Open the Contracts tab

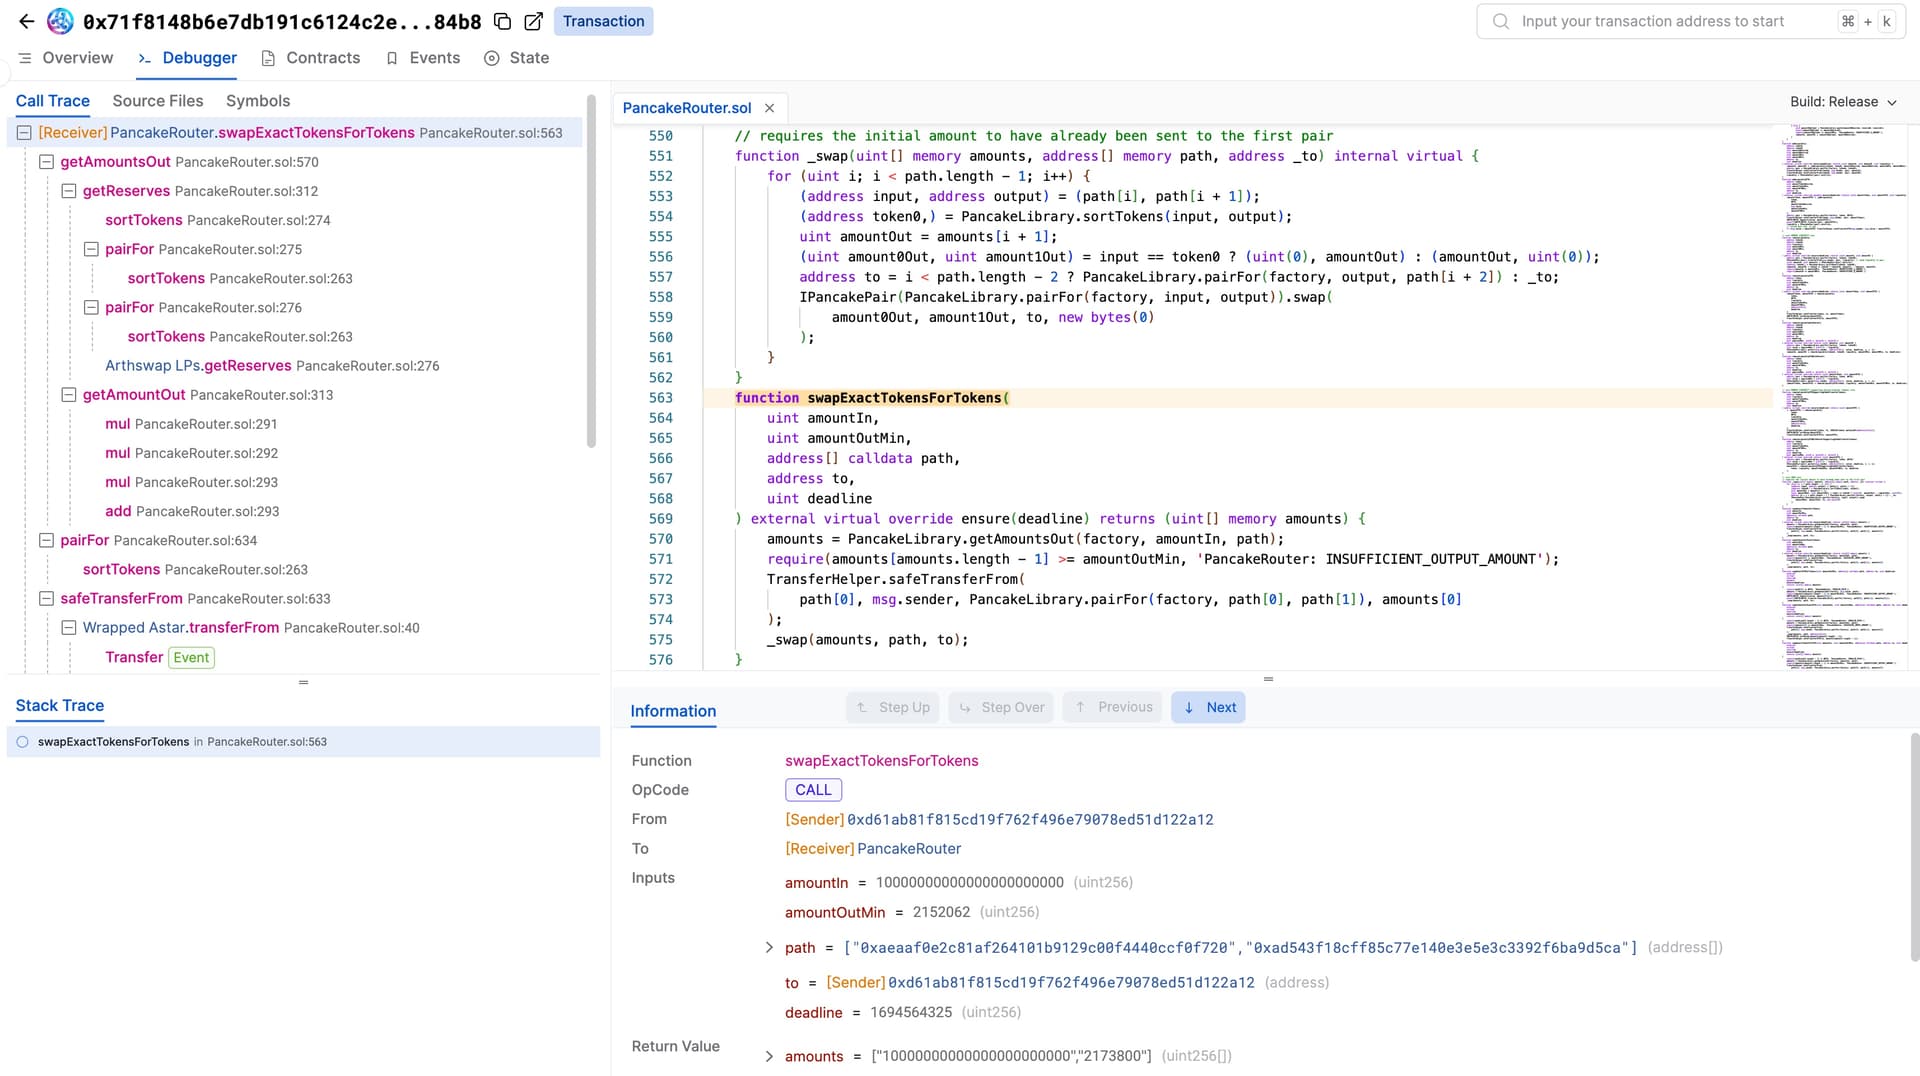pyautogui.click(x=311, y=58)
